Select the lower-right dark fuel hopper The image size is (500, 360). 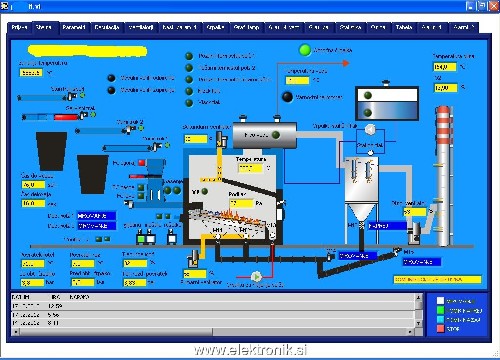(93, 174)
